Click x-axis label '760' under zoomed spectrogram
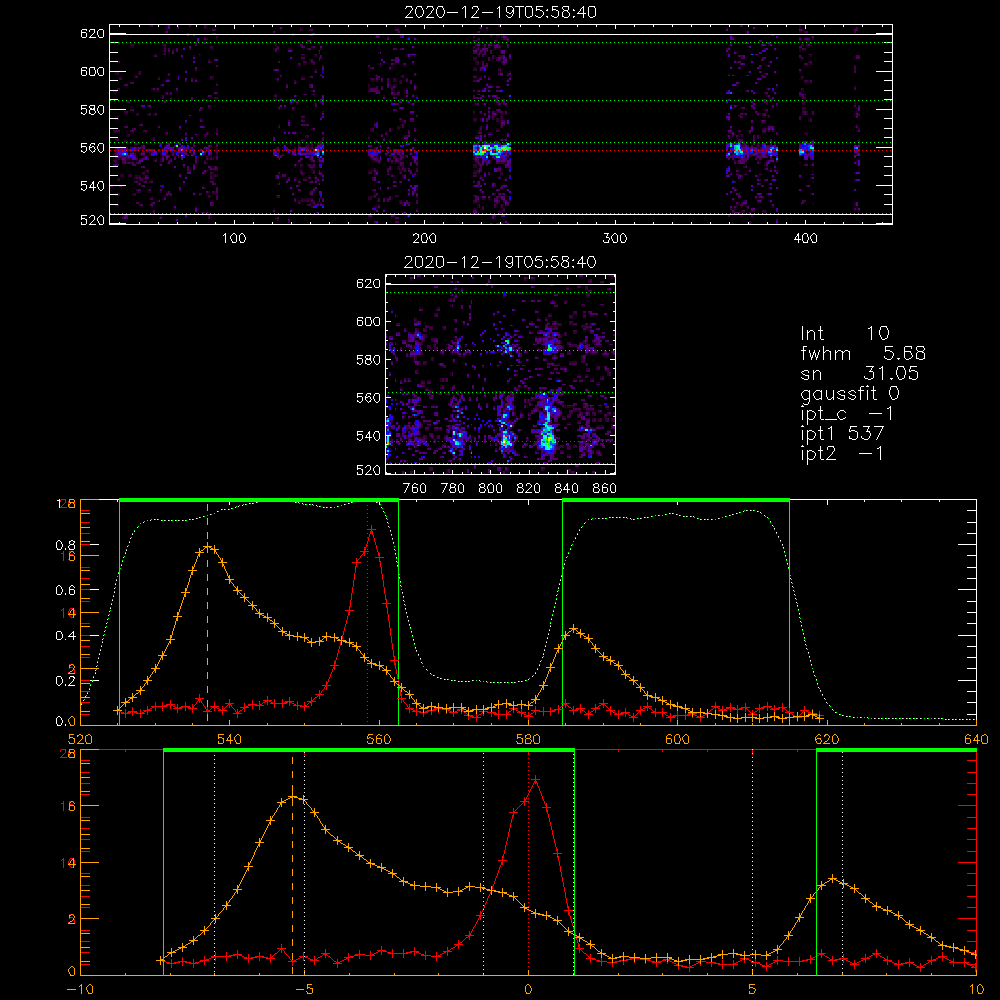This screenshot has width=1000, height=1000. [415, 488]
